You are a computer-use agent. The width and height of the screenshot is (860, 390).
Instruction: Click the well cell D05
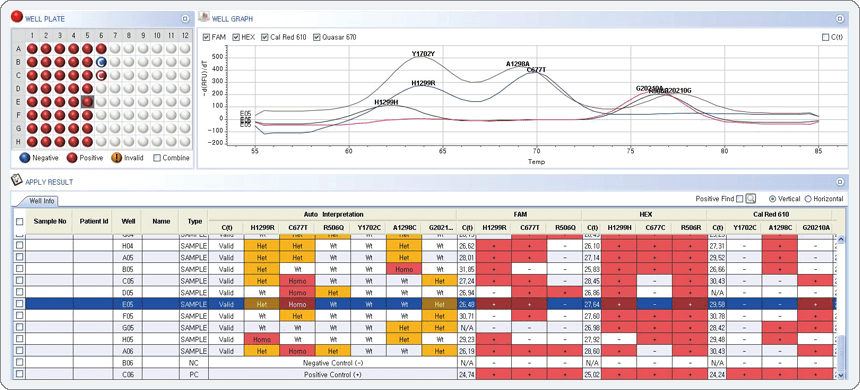pos(128,292)
